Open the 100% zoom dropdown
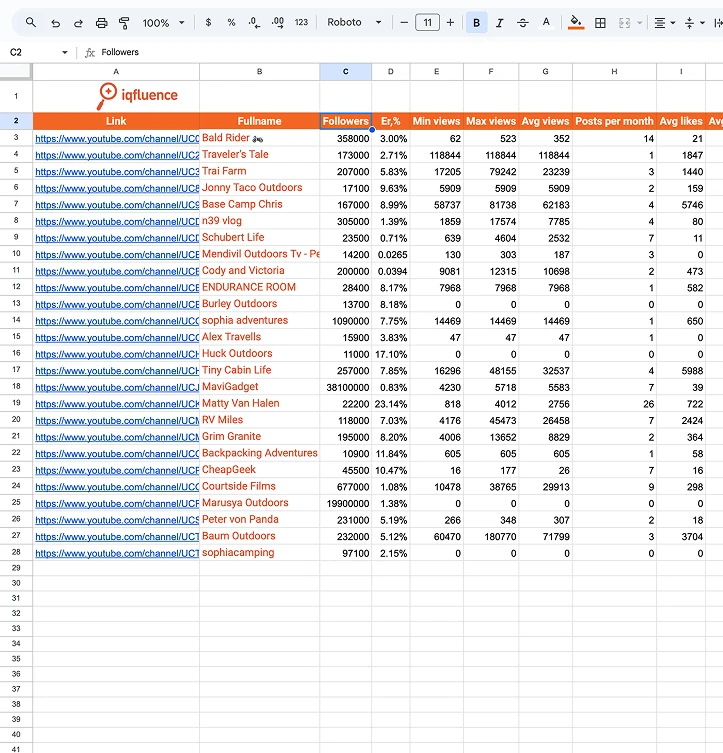Screen dimensions: 723x753 pyautogui.click(x=163, y=23)
